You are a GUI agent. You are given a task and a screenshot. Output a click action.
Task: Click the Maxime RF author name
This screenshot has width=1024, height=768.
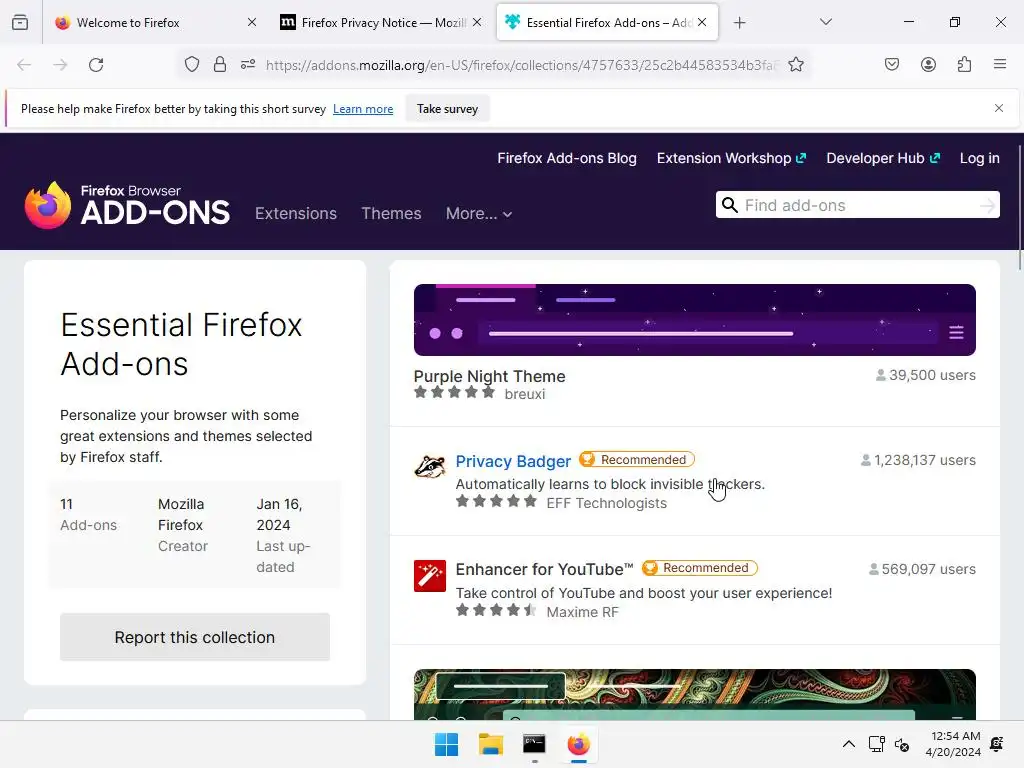(x=583, y=612)
